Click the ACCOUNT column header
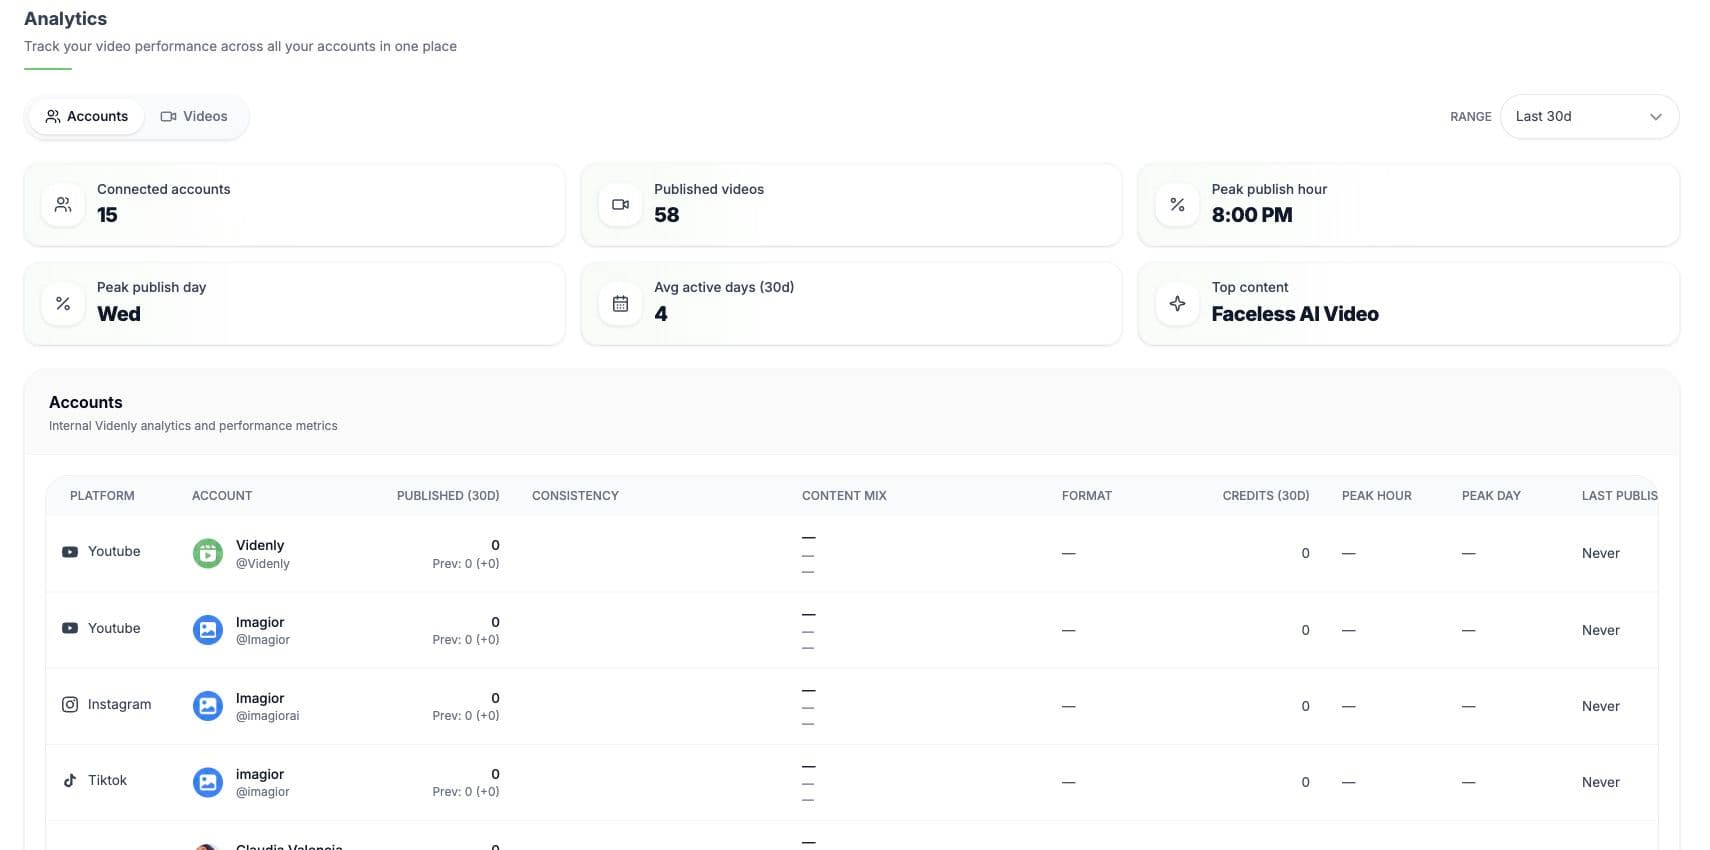 (222, 496)
